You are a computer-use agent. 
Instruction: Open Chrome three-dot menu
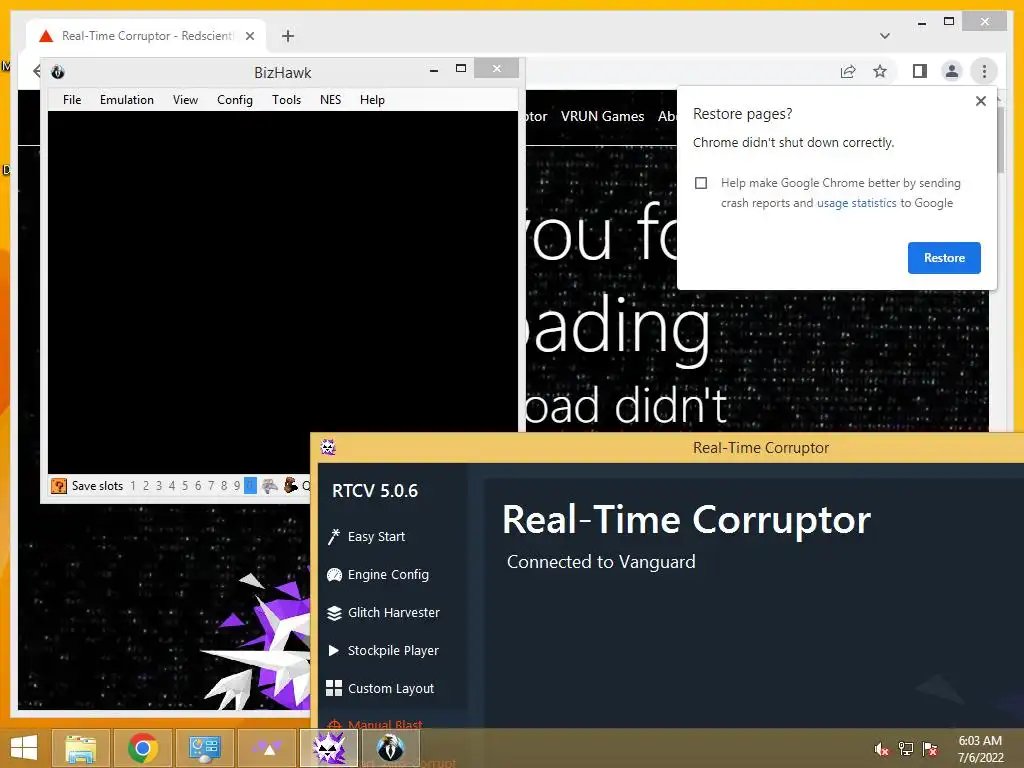coord(984,71)
